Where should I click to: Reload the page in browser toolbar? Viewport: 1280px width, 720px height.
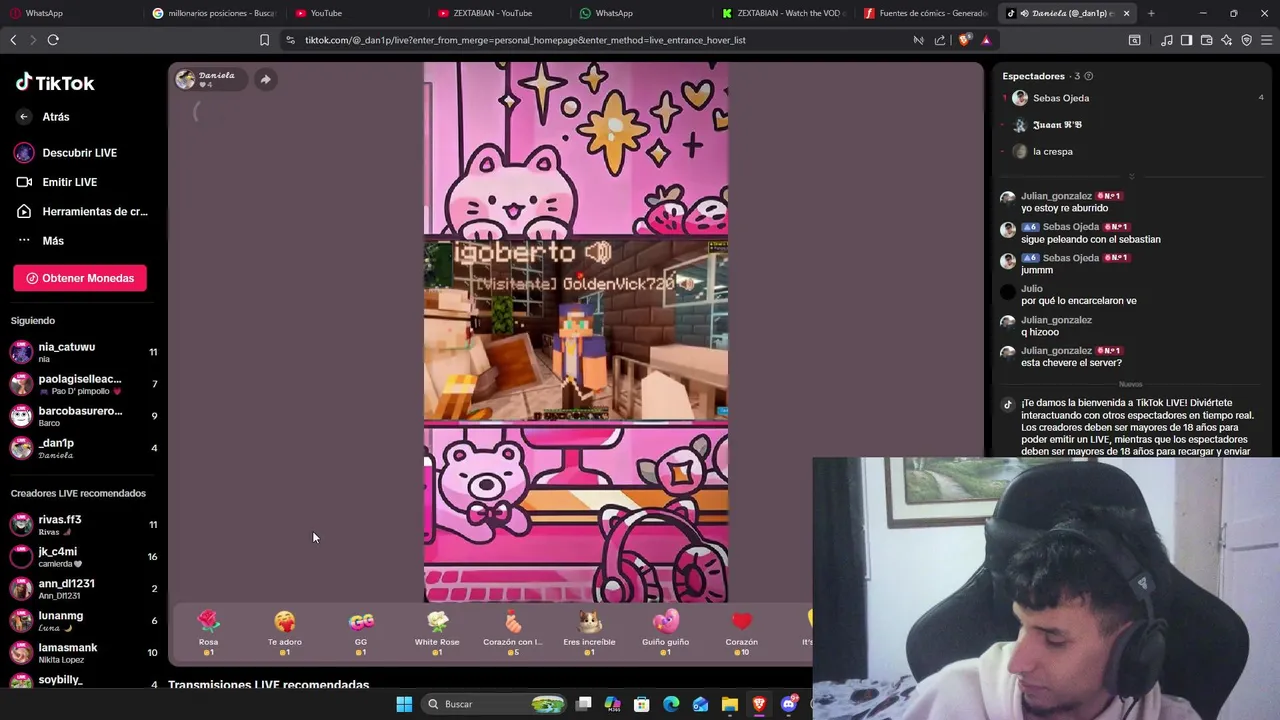click(53, 40)
